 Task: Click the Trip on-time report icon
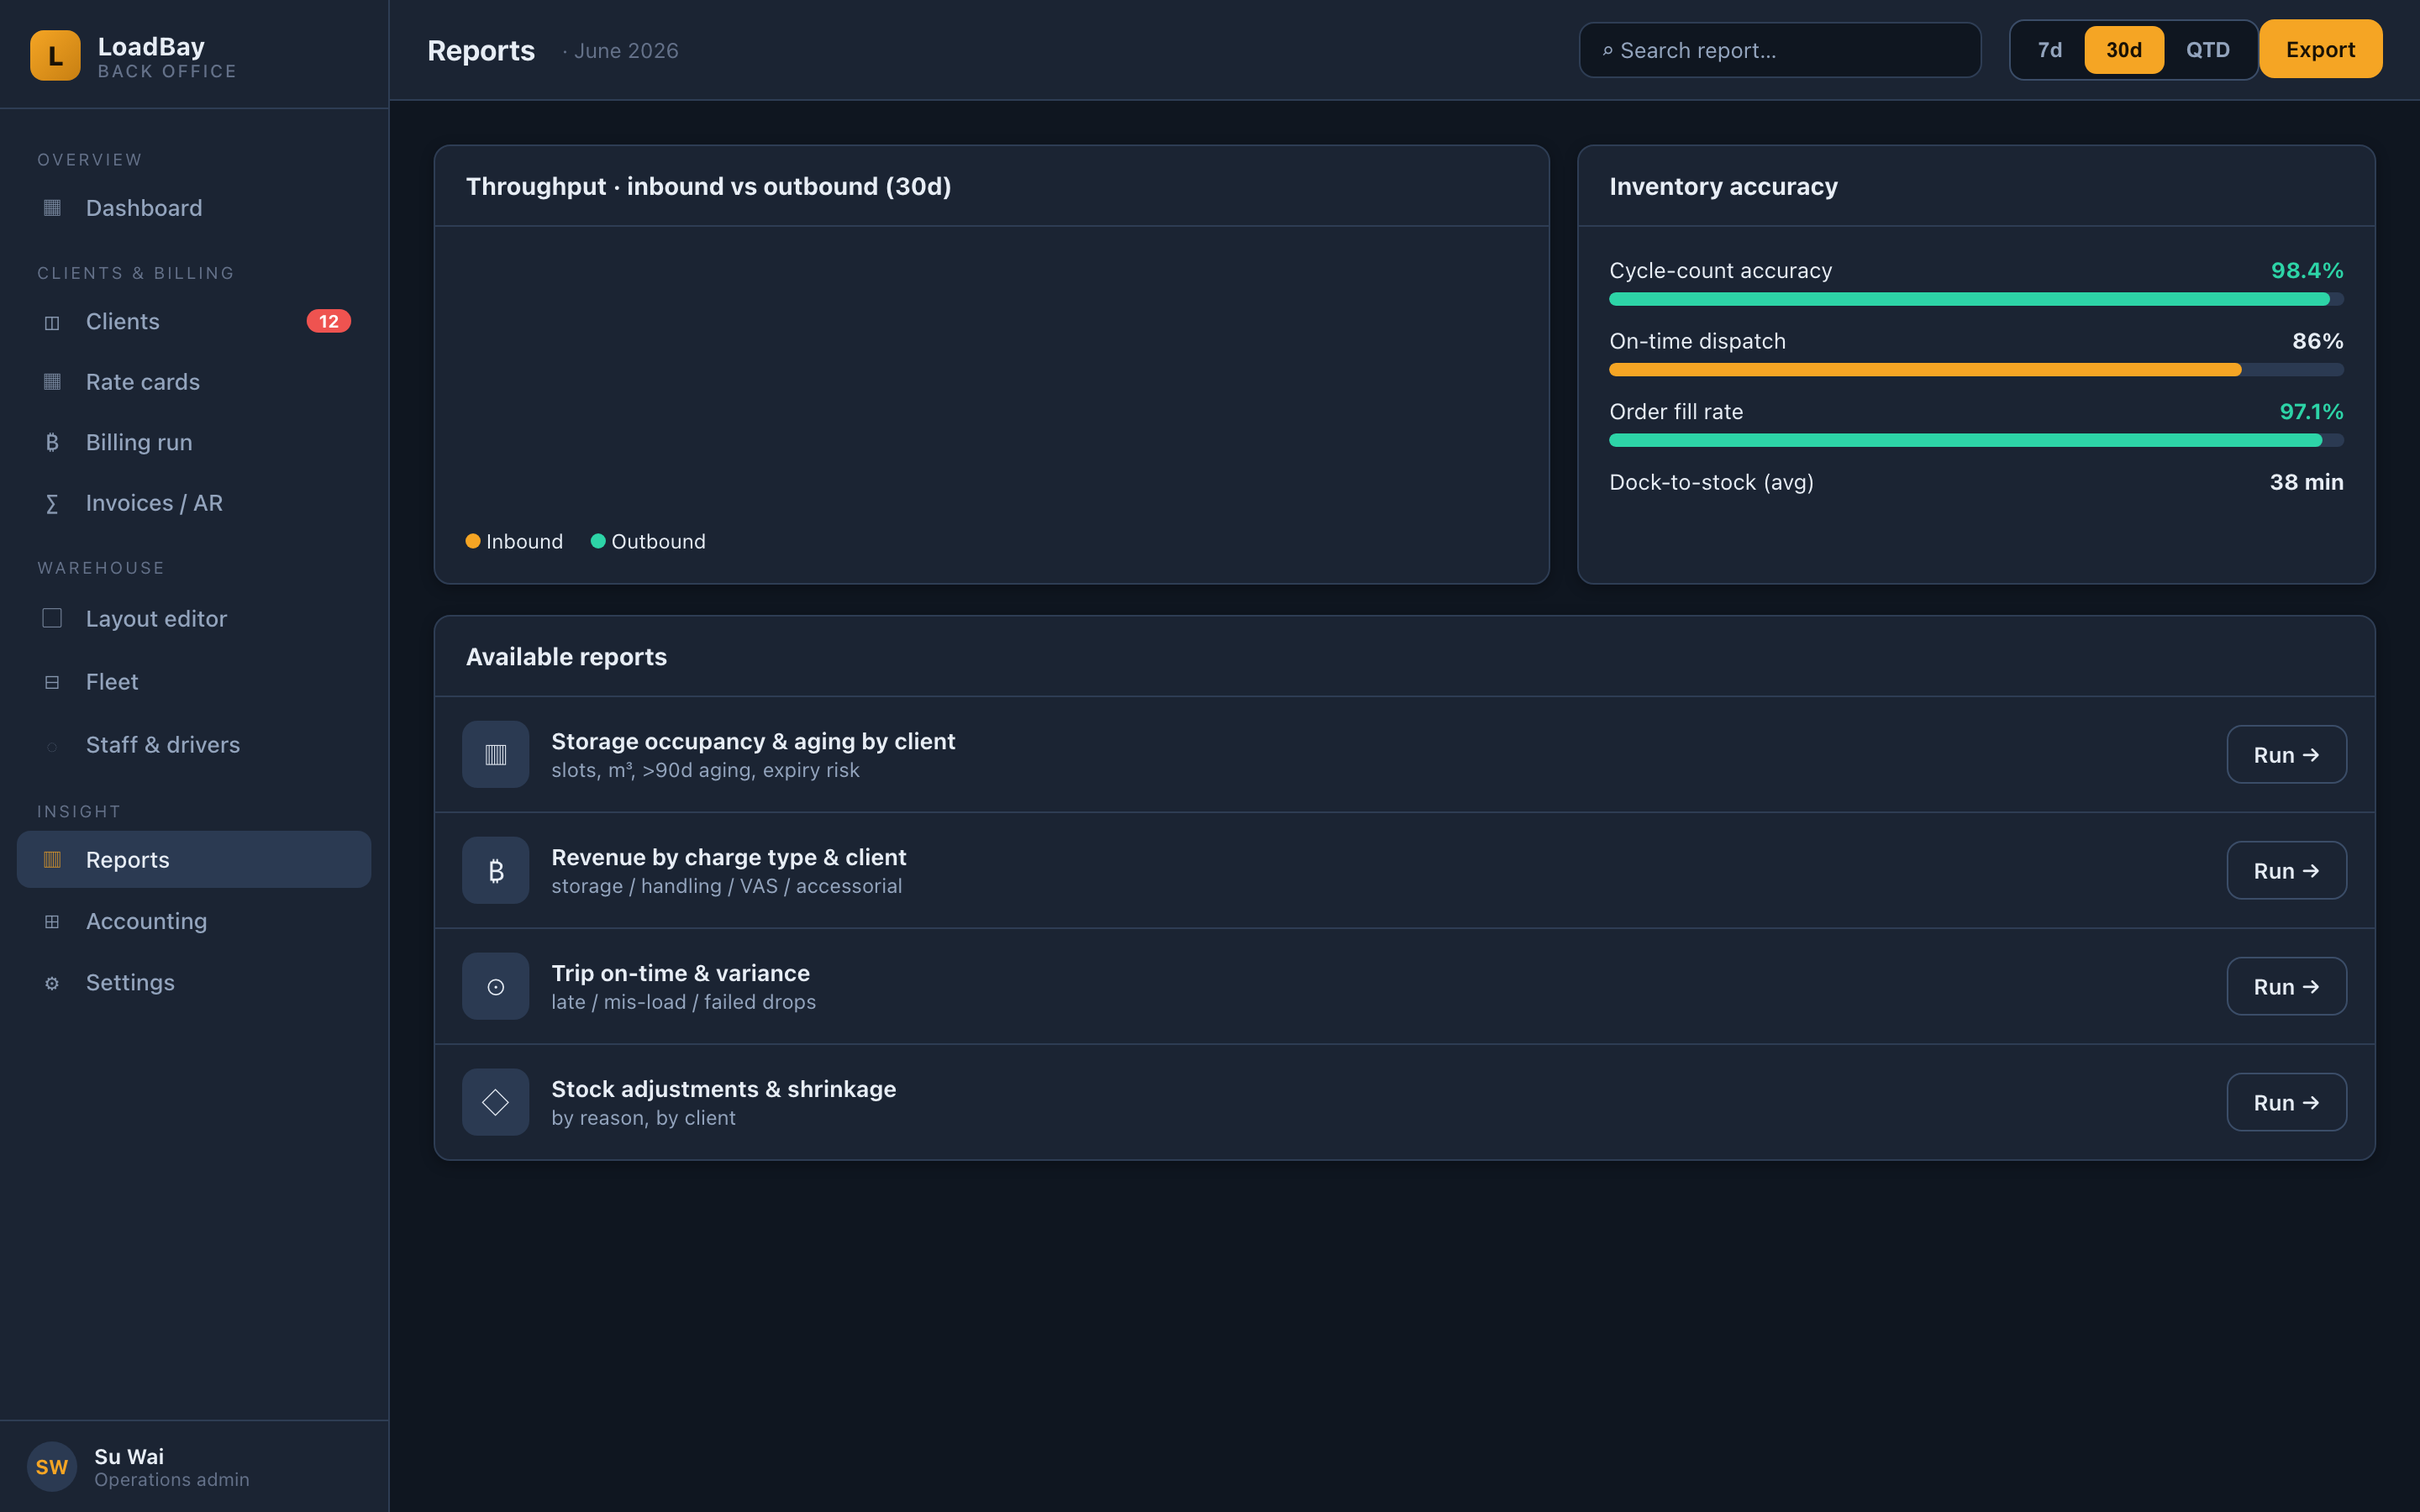[495, 986]
